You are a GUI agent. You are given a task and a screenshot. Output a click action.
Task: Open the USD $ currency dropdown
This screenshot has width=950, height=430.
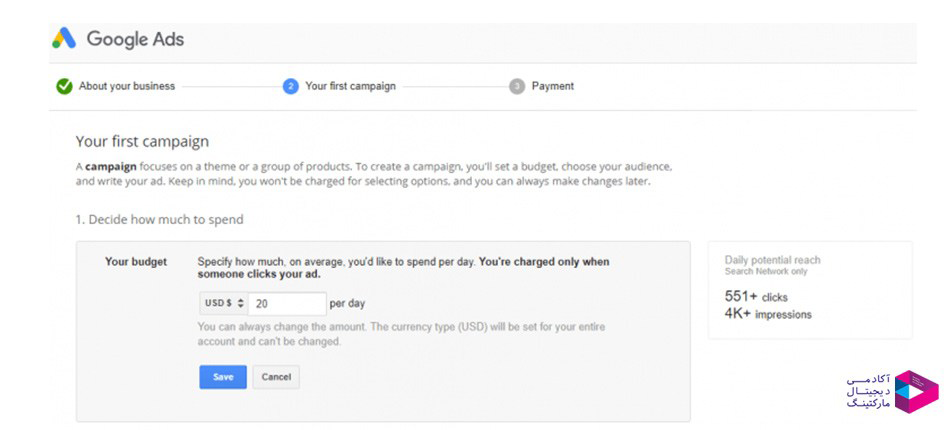point(224,303)
